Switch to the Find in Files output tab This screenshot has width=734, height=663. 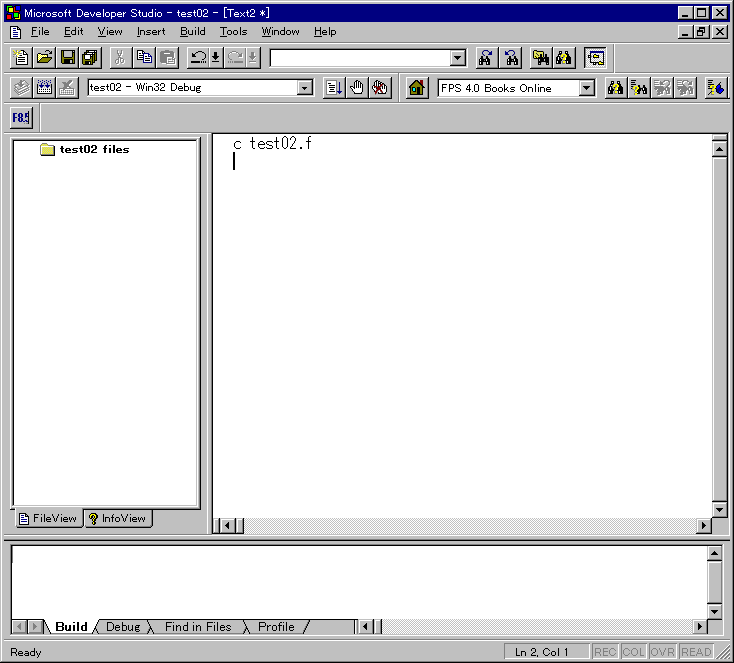(197, 627)
